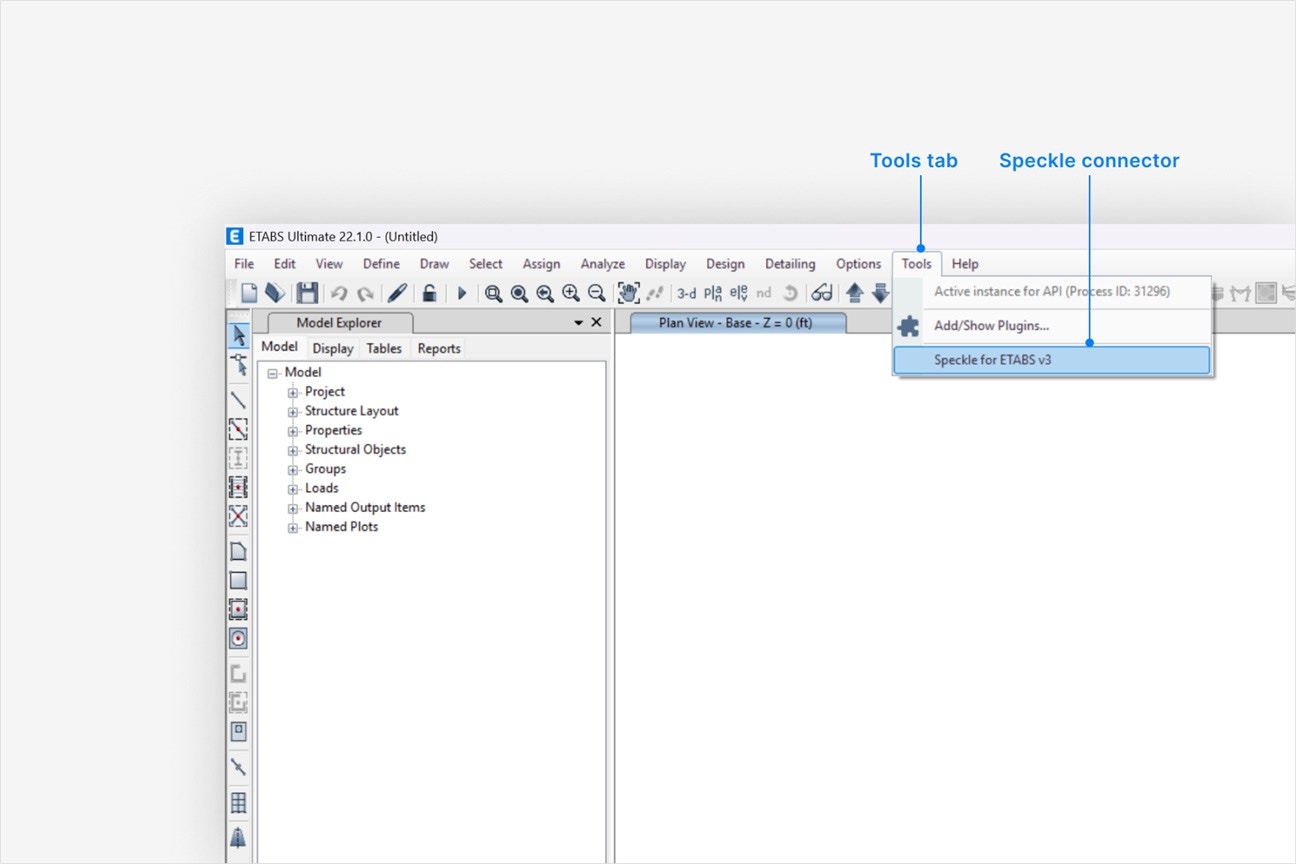Collapse the Model root node

point(272,373)
